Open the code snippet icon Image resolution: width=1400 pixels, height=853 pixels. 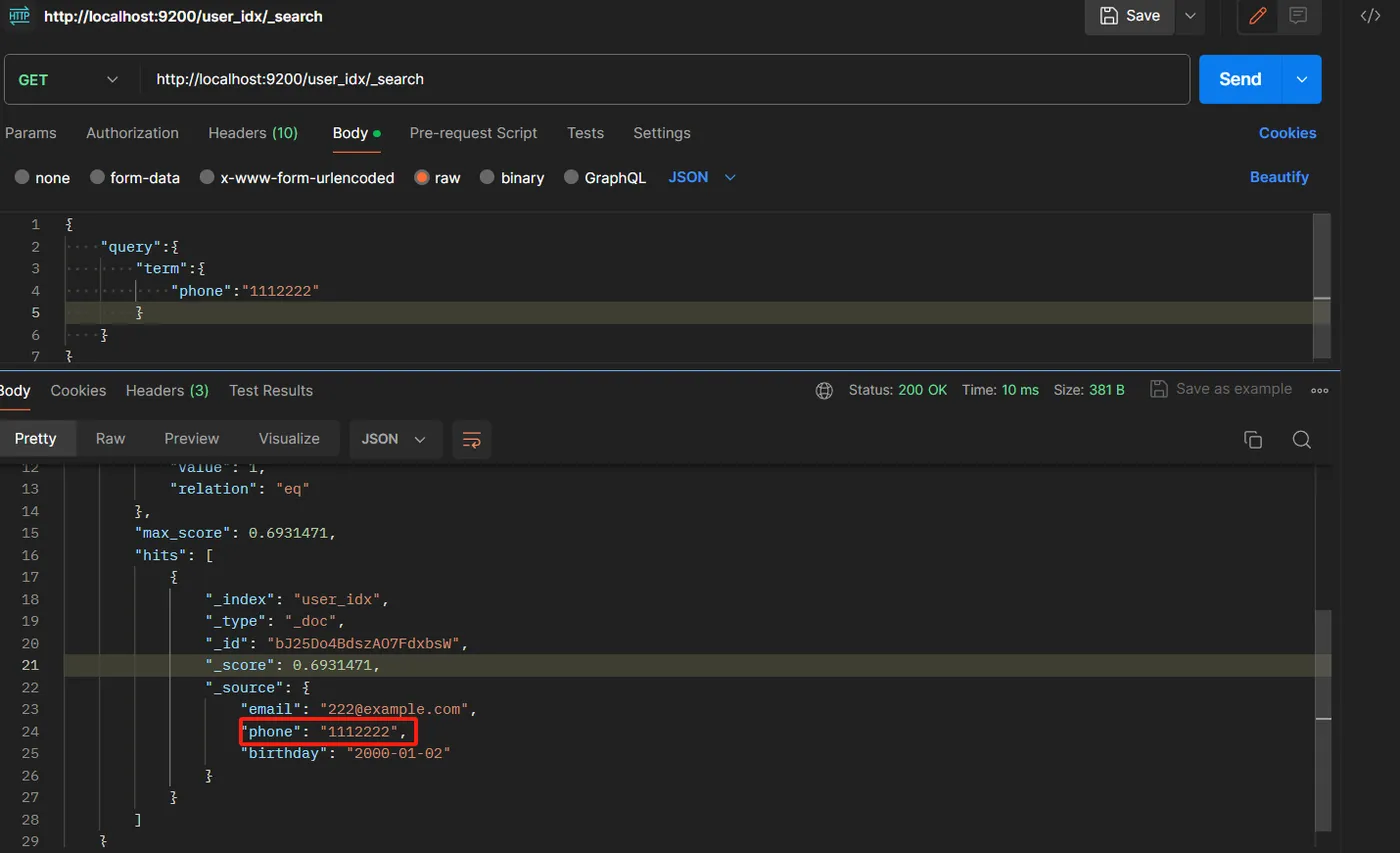coord(1371,15)
